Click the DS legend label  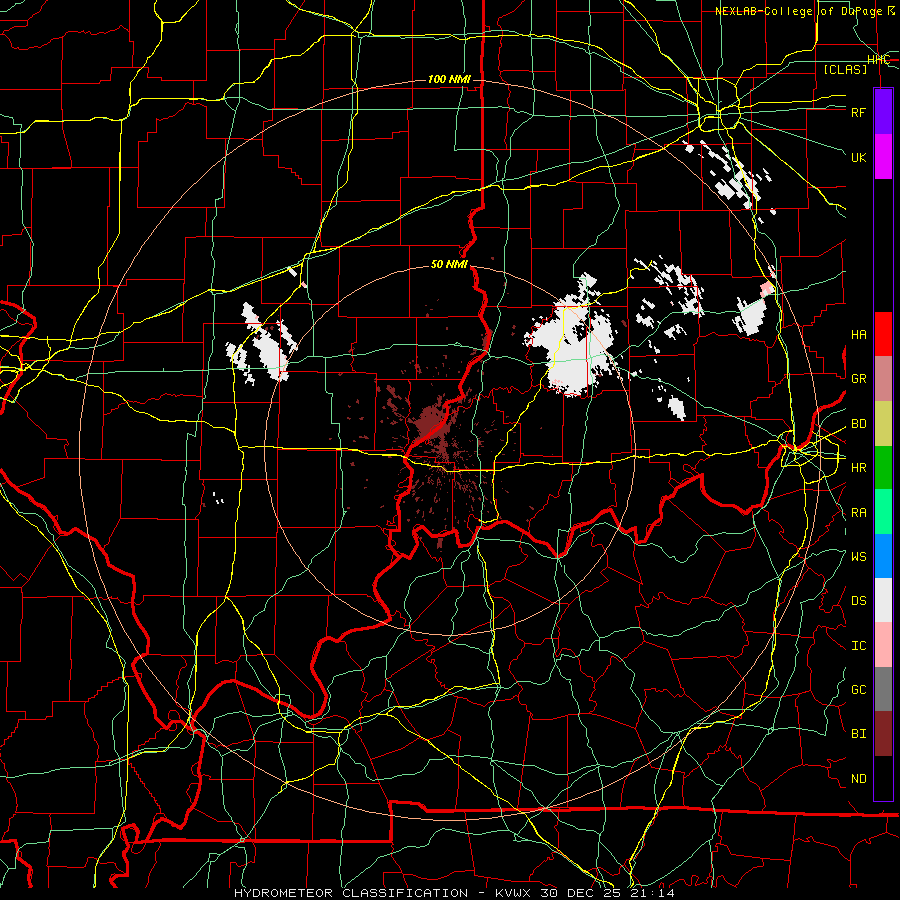[858, 601]
